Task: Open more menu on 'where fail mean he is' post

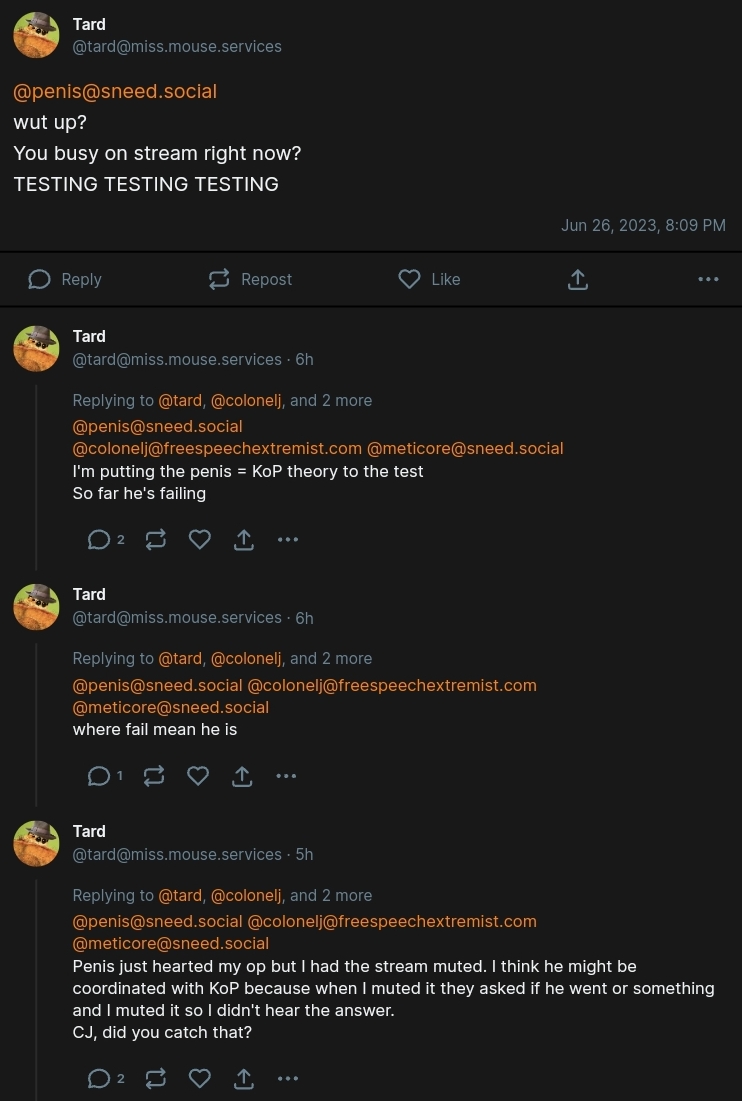Action: pos(286,776)
